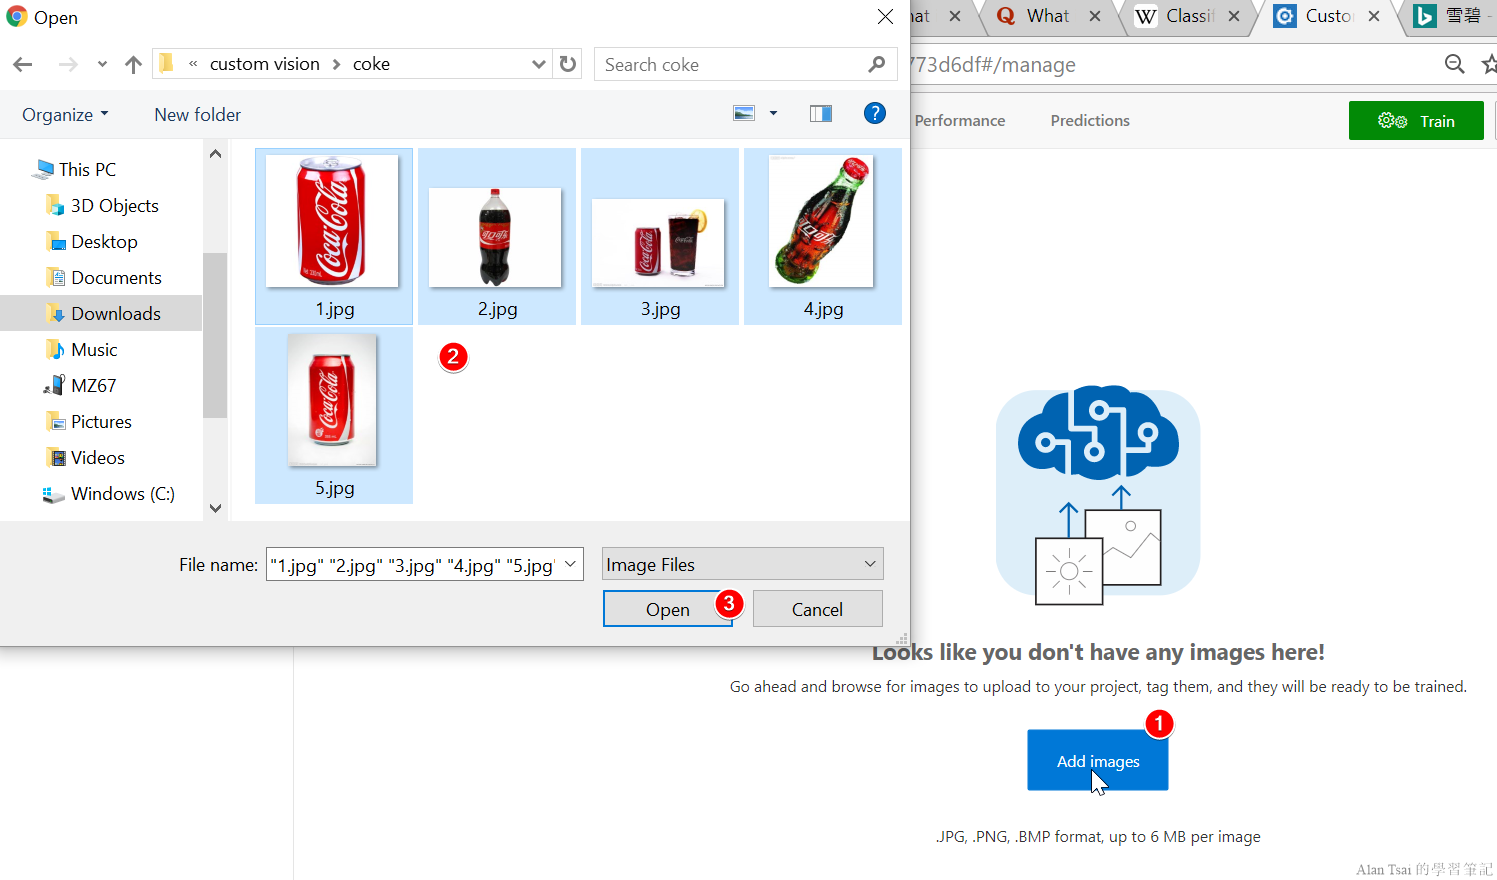Image resolution: width=1497 pixels, height=880 pixels.
Task: Select 3D Objects in navigation tree
Action: click(x=114, y=205)
